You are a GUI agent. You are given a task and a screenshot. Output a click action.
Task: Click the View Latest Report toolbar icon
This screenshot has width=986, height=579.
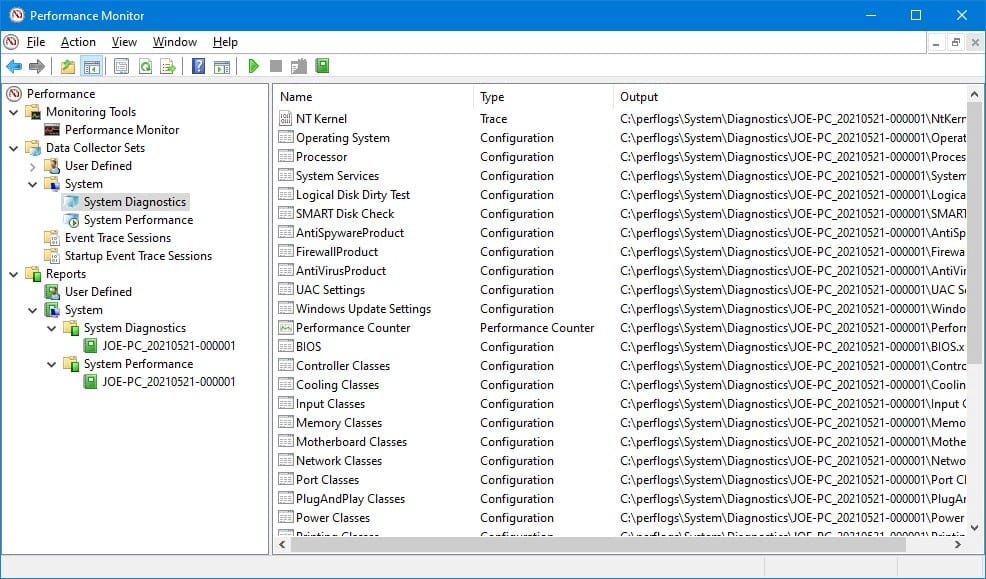(222, 66)
